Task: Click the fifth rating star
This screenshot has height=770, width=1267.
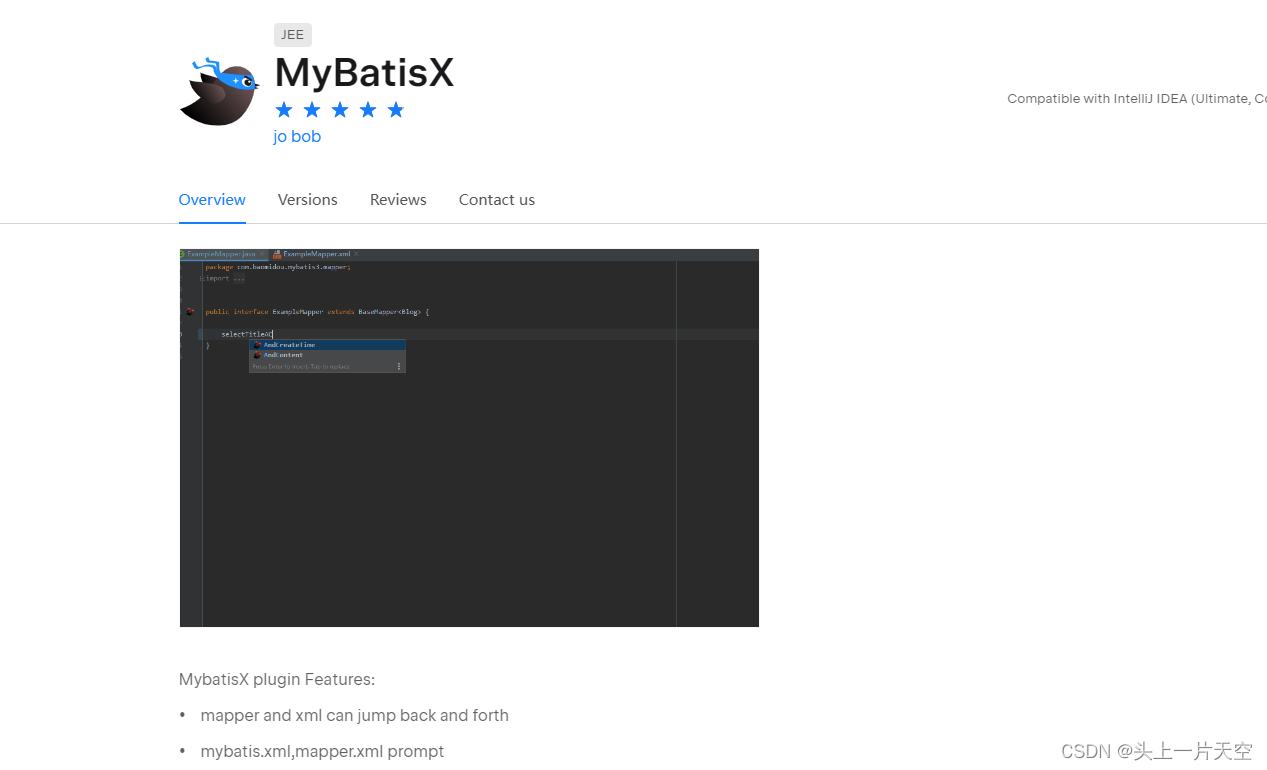Action: tap(396, 110)
